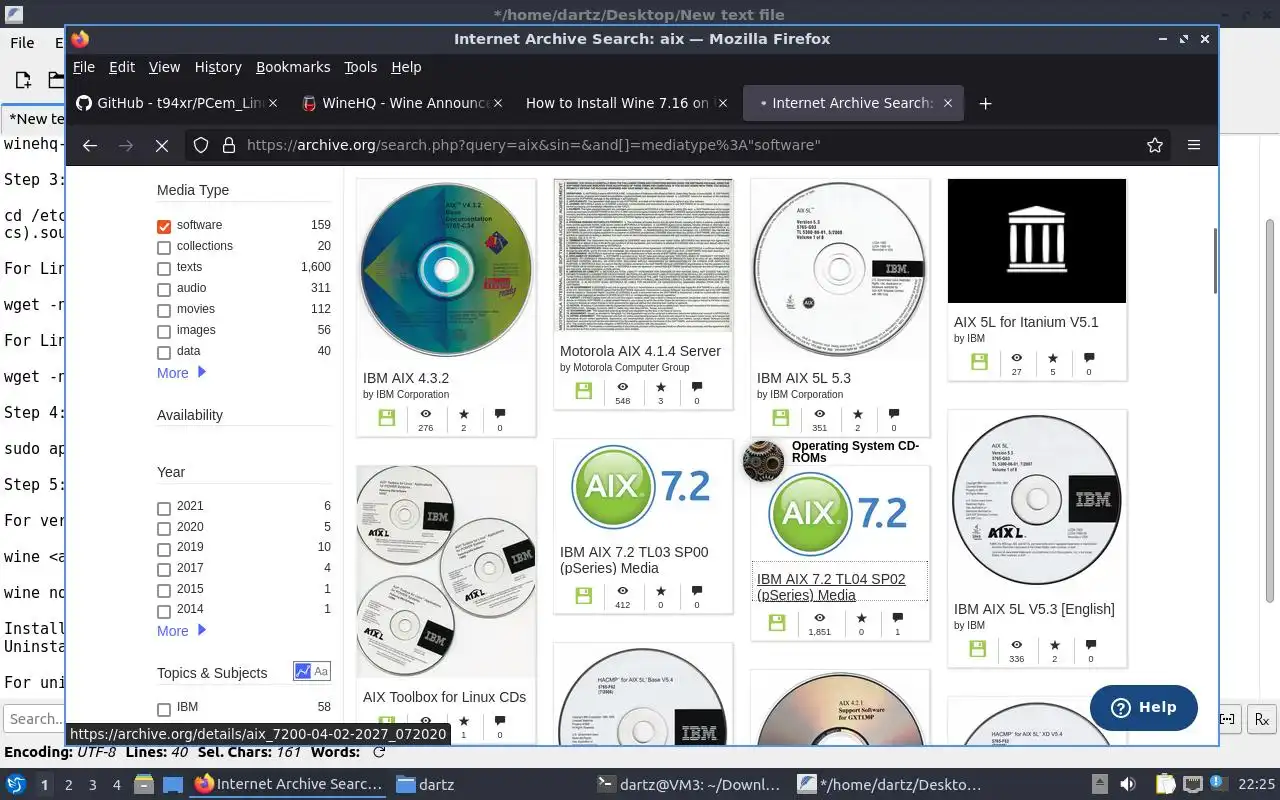Switch to workspace 2 in the taskbar

click(x=68, y=785)
